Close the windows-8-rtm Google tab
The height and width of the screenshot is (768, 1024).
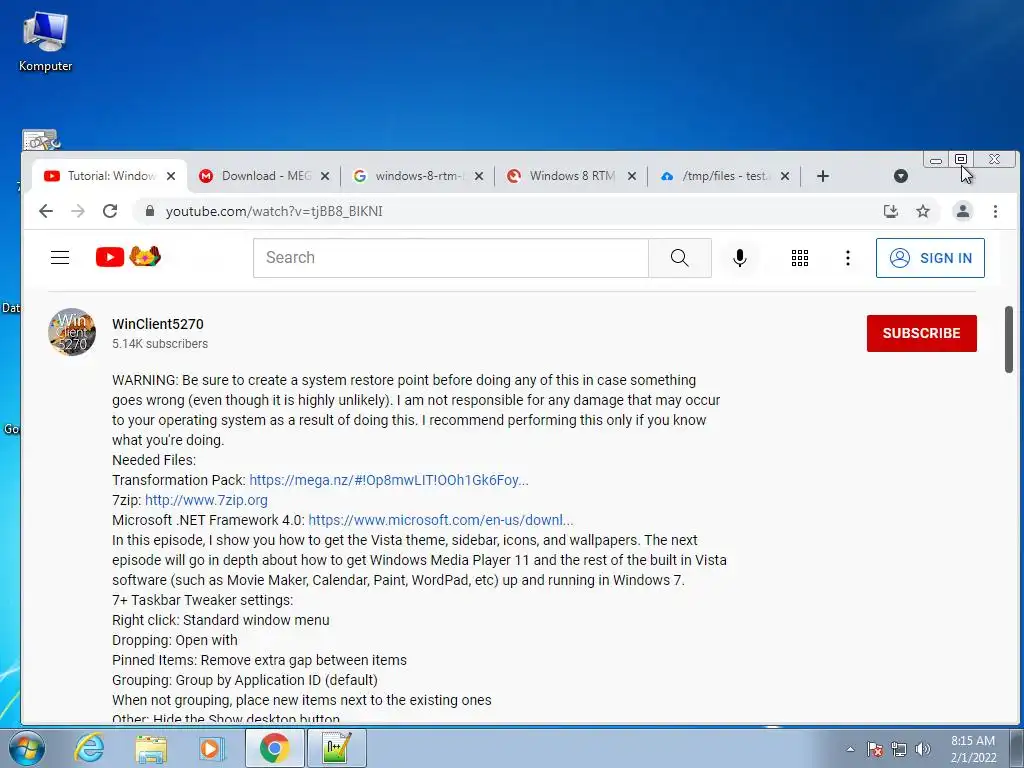coord(479,176)
